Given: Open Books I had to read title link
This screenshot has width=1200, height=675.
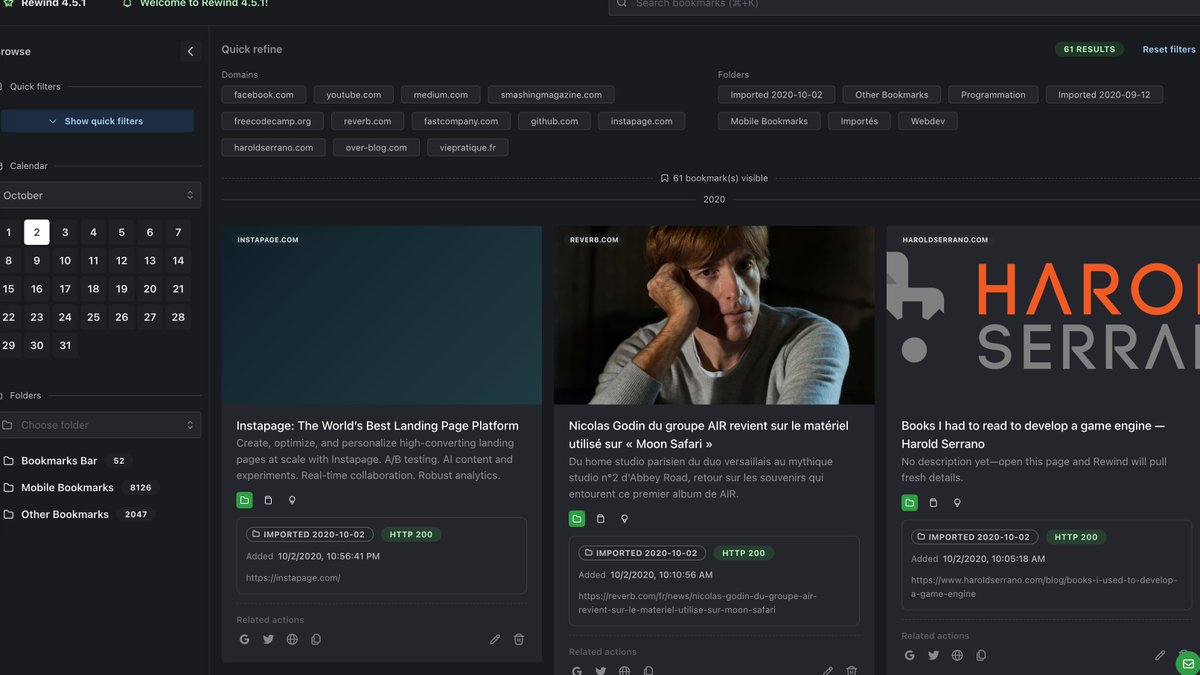Looking at the screenshot, I should coord(1033,434).
